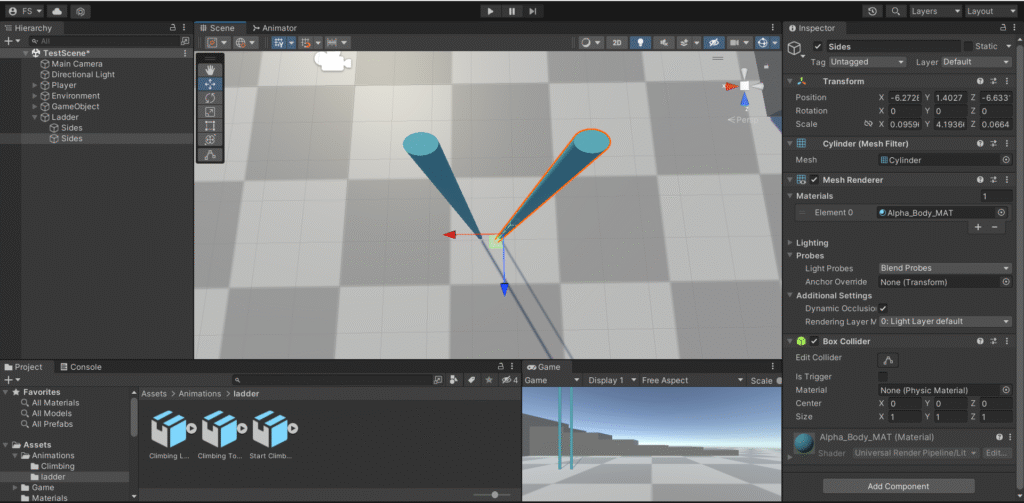Toggle scene lighting with the lightbulb icon
The width and height of the screenshot is (1024, 503).
[x=640, y=43]
